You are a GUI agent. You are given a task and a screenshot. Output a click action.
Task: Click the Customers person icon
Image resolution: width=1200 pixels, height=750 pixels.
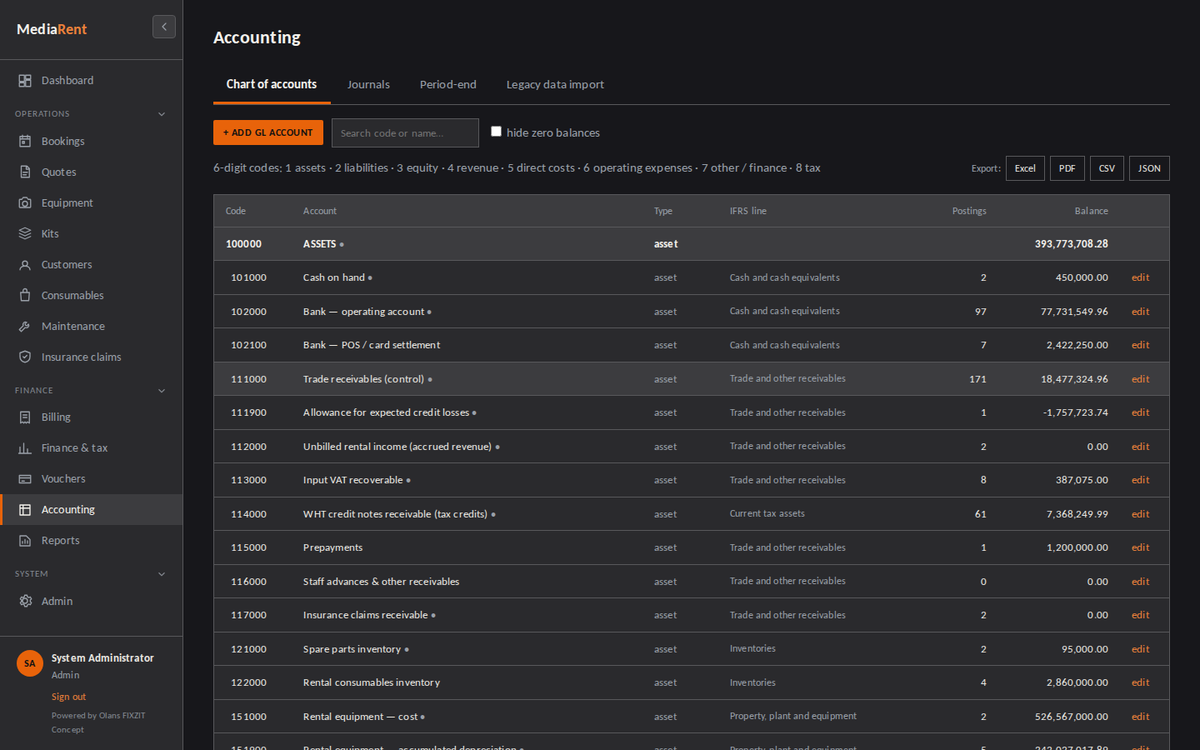pyautogui.click(x=25, y=265)
